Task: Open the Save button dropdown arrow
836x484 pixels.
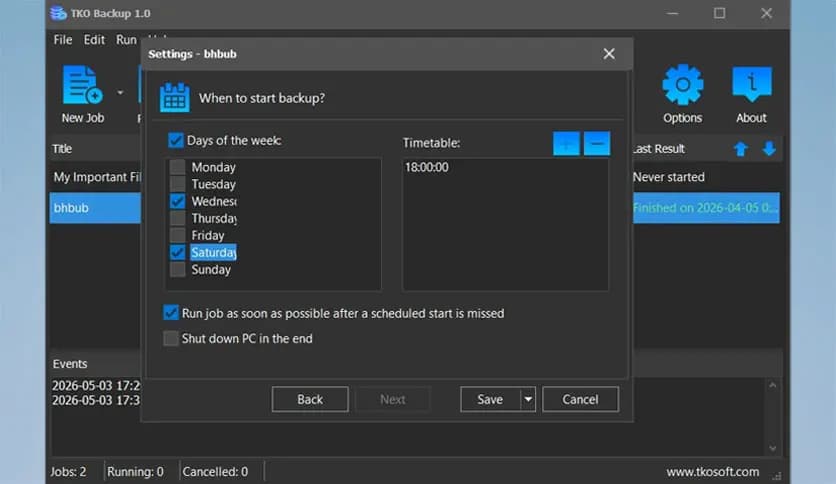Action: click(x=528, y=399)
